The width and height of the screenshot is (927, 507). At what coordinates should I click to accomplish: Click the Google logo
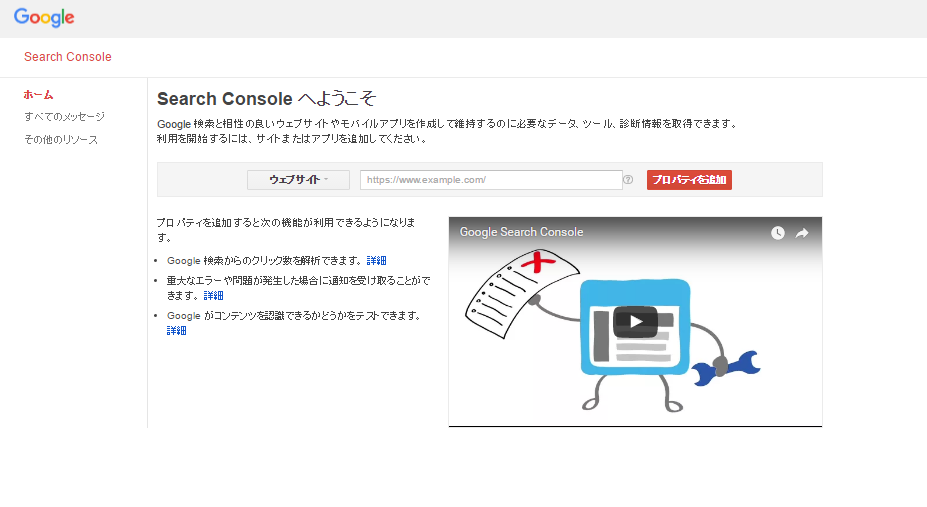point(44,17)
